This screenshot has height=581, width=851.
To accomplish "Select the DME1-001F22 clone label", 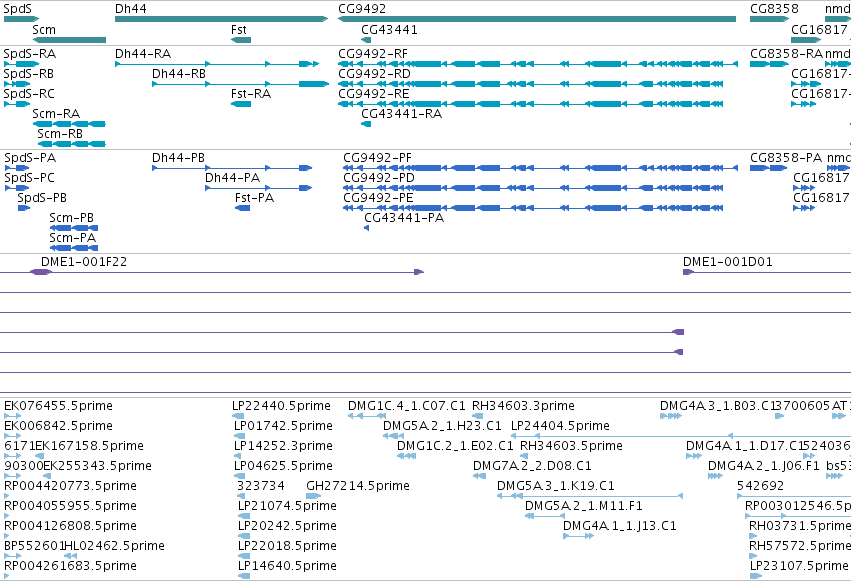I will (x=84, y=262).
